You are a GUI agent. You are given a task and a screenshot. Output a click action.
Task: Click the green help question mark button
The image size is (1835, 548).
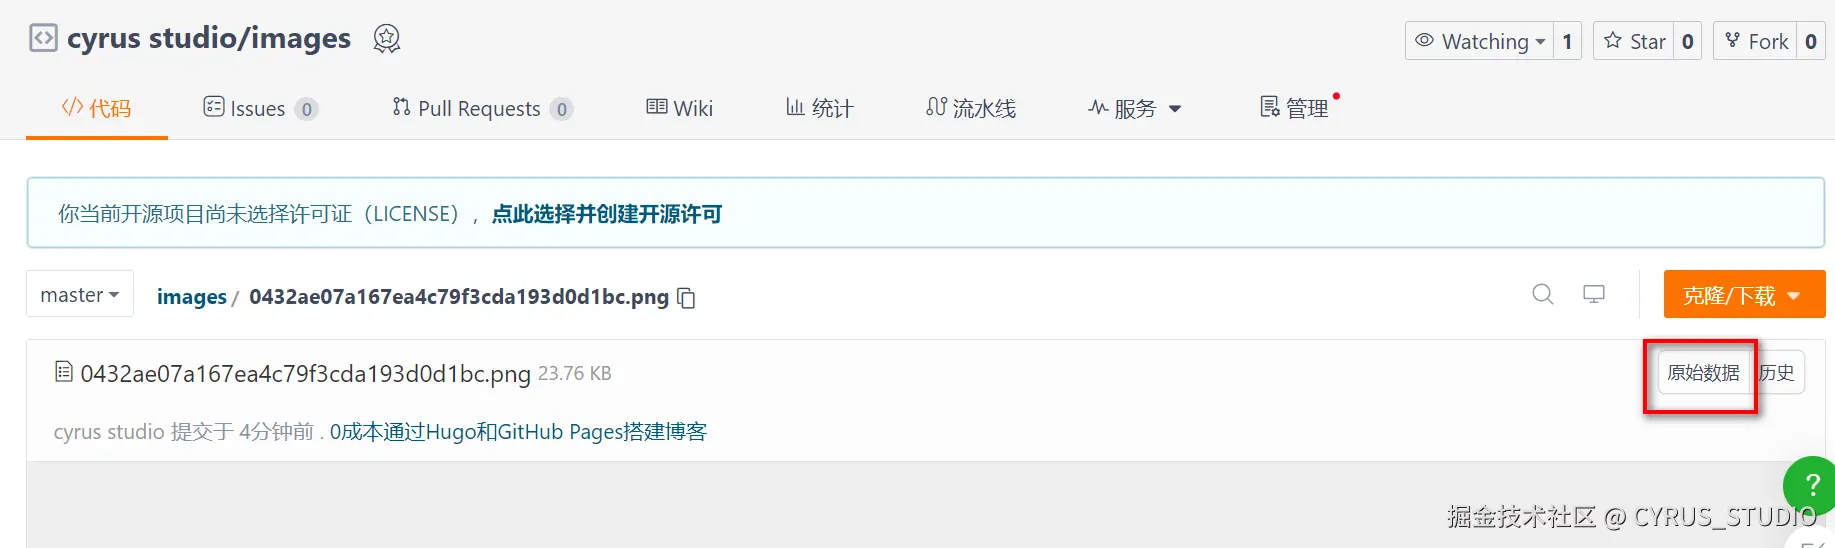[x=1810, y=485]
